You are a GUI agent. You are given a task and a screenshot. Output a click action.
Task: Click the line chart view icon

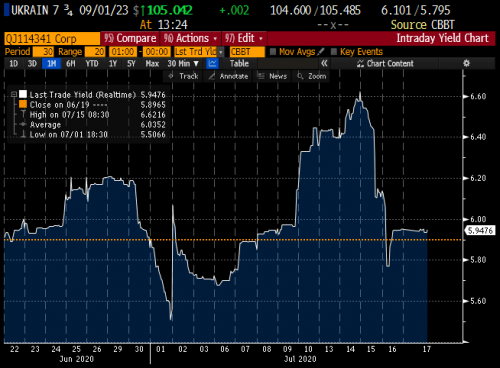tap(212, 64)
